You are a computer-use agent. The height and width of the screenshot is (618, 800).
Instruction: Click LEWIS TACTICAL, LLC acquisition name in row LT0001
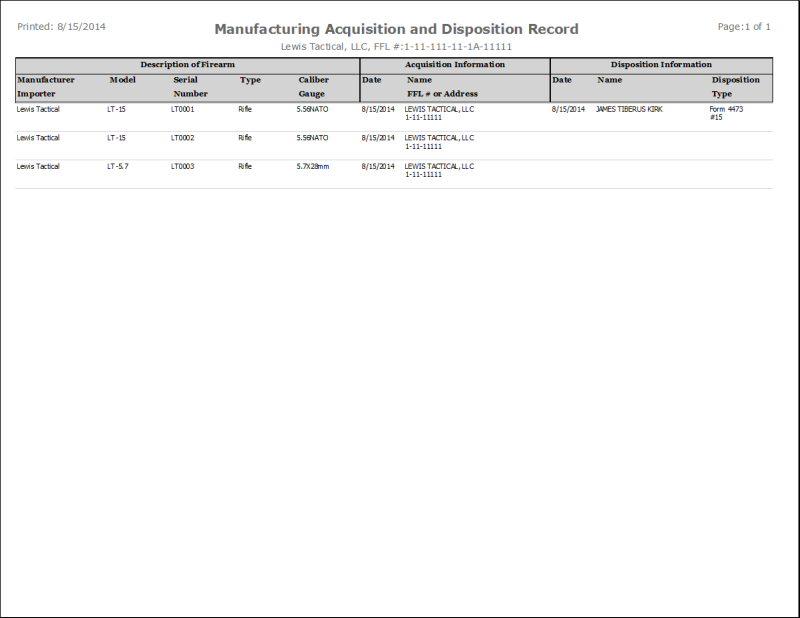(439, 109)
